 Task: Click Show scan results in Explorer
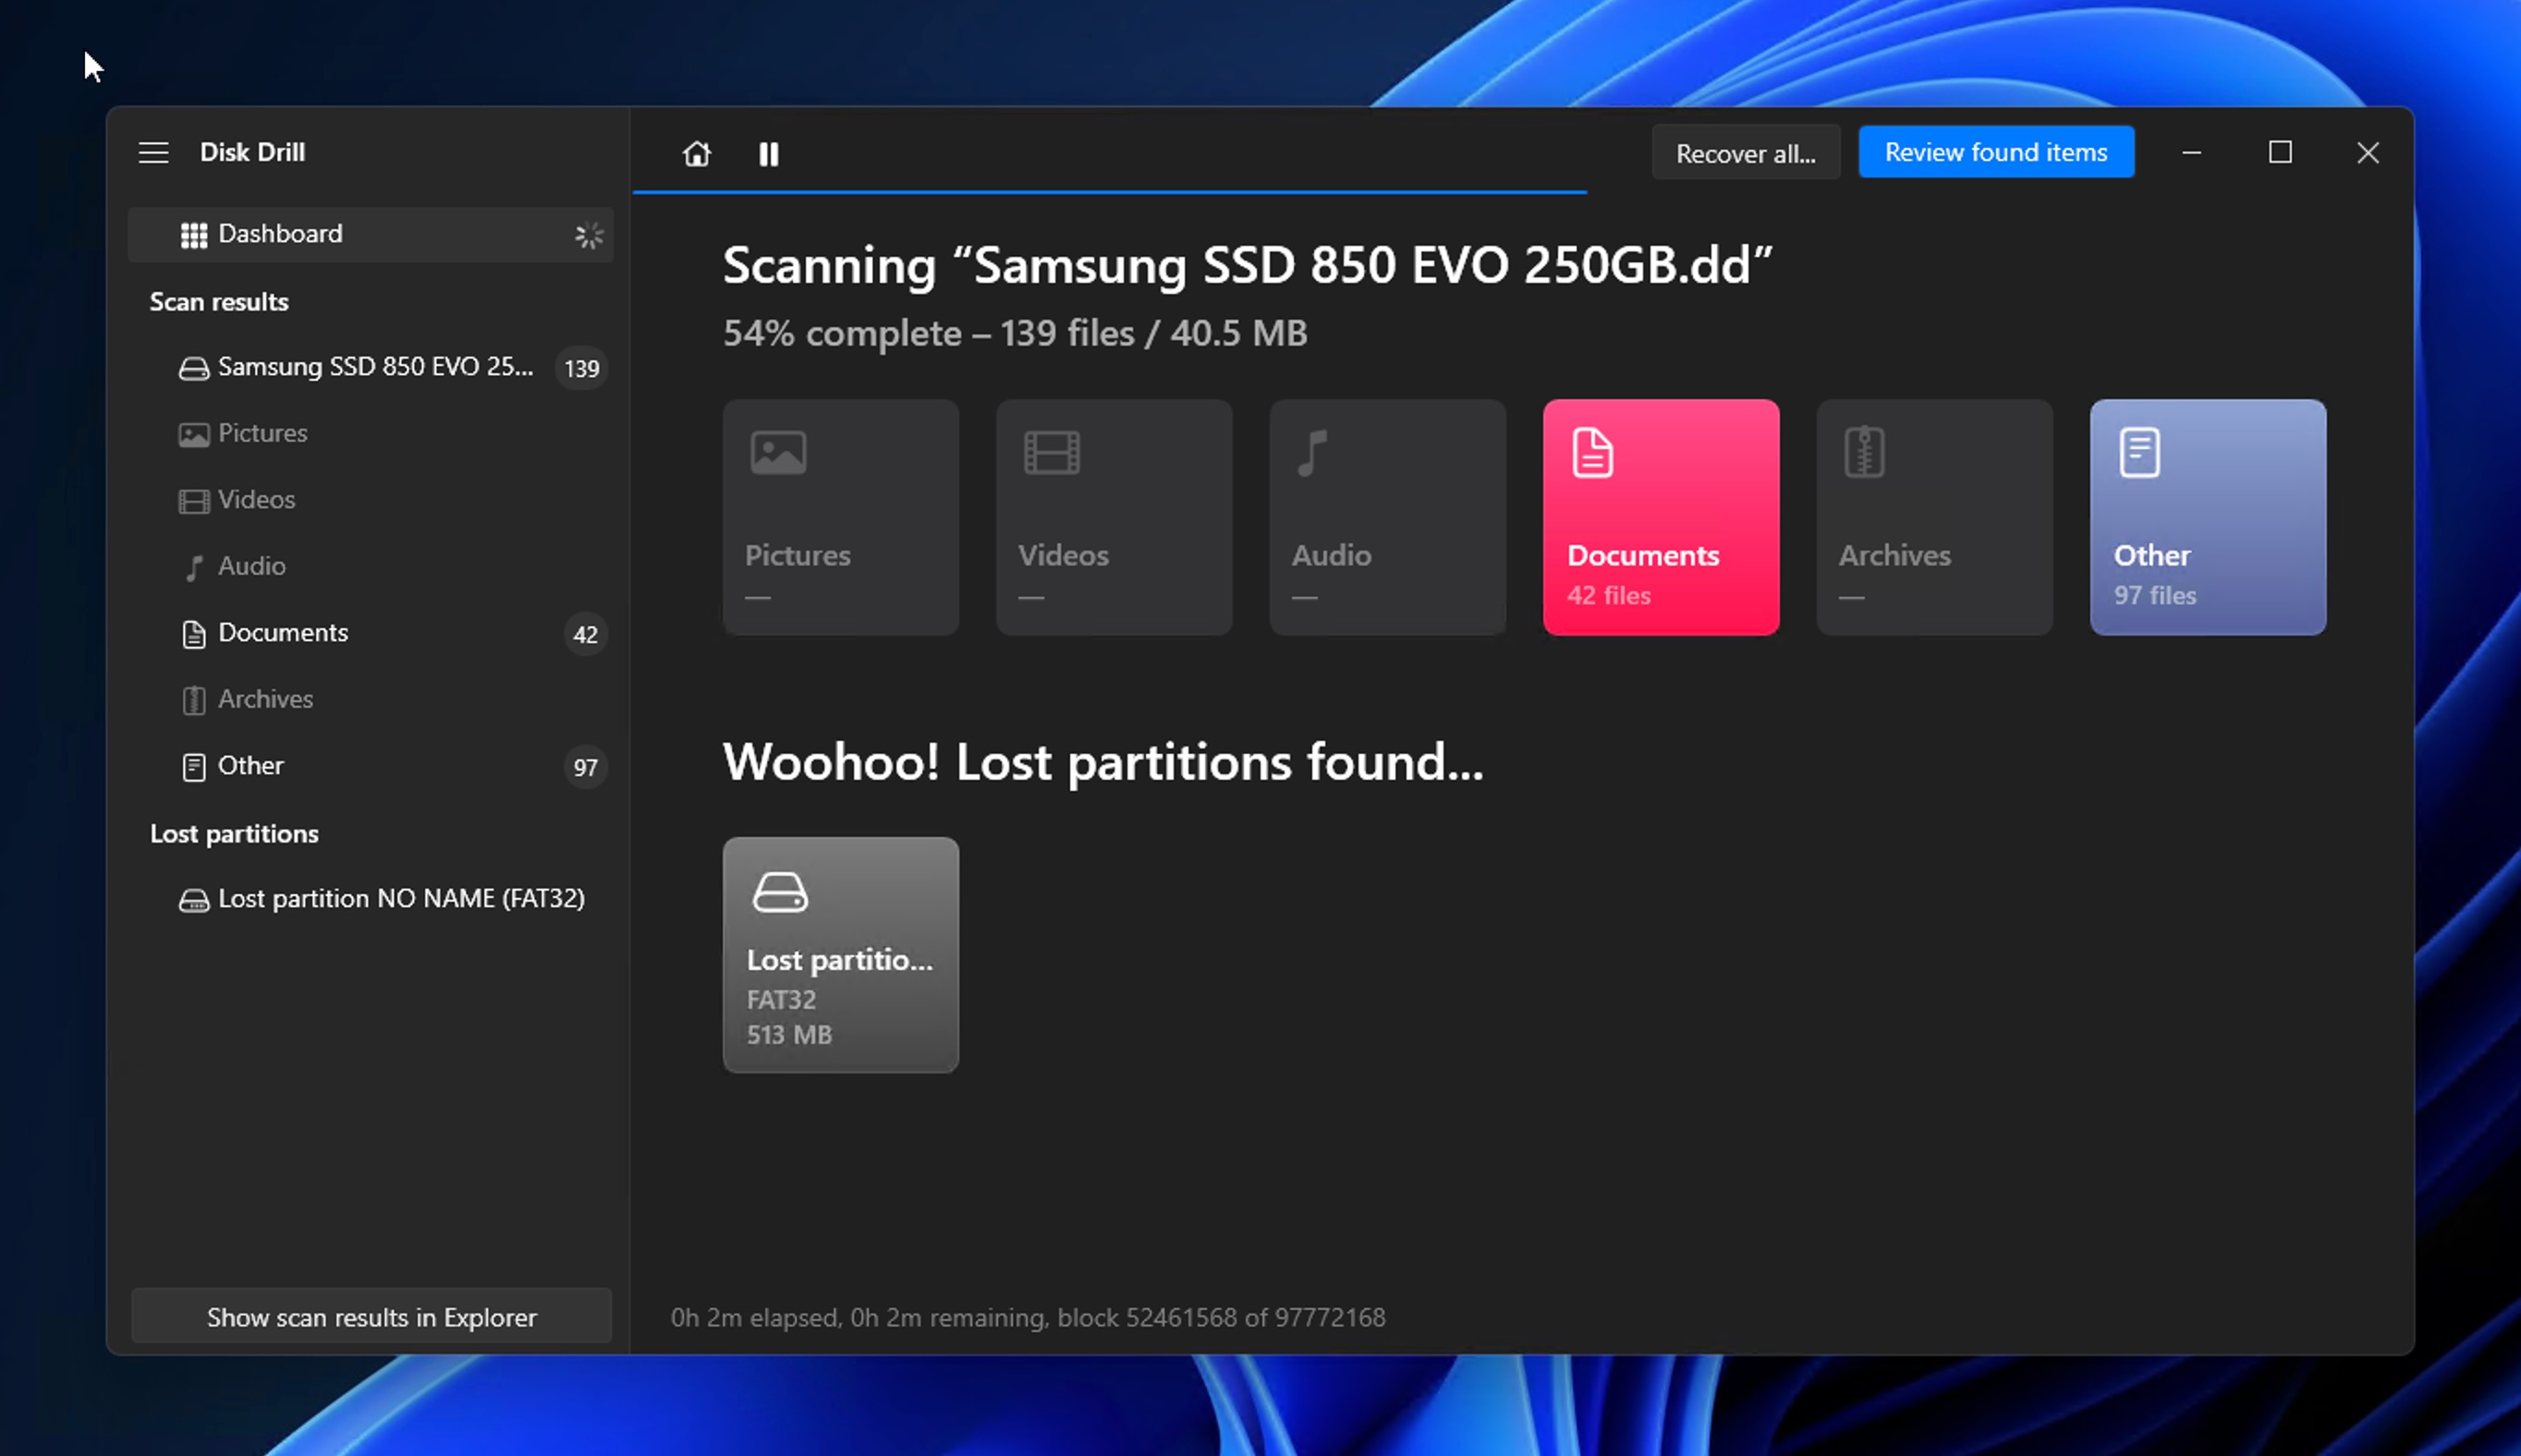pos(371,1316)
